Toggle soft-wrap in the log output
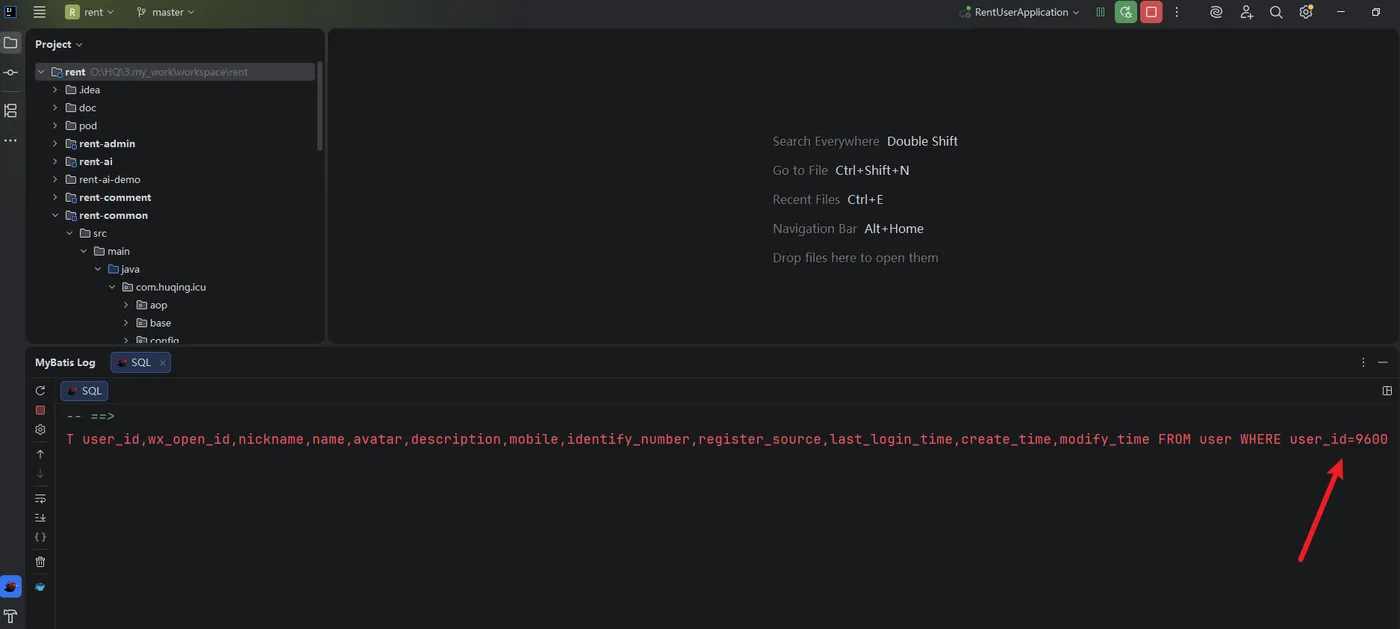This screenshot has height=629, width=1400. tap(40, 498)
